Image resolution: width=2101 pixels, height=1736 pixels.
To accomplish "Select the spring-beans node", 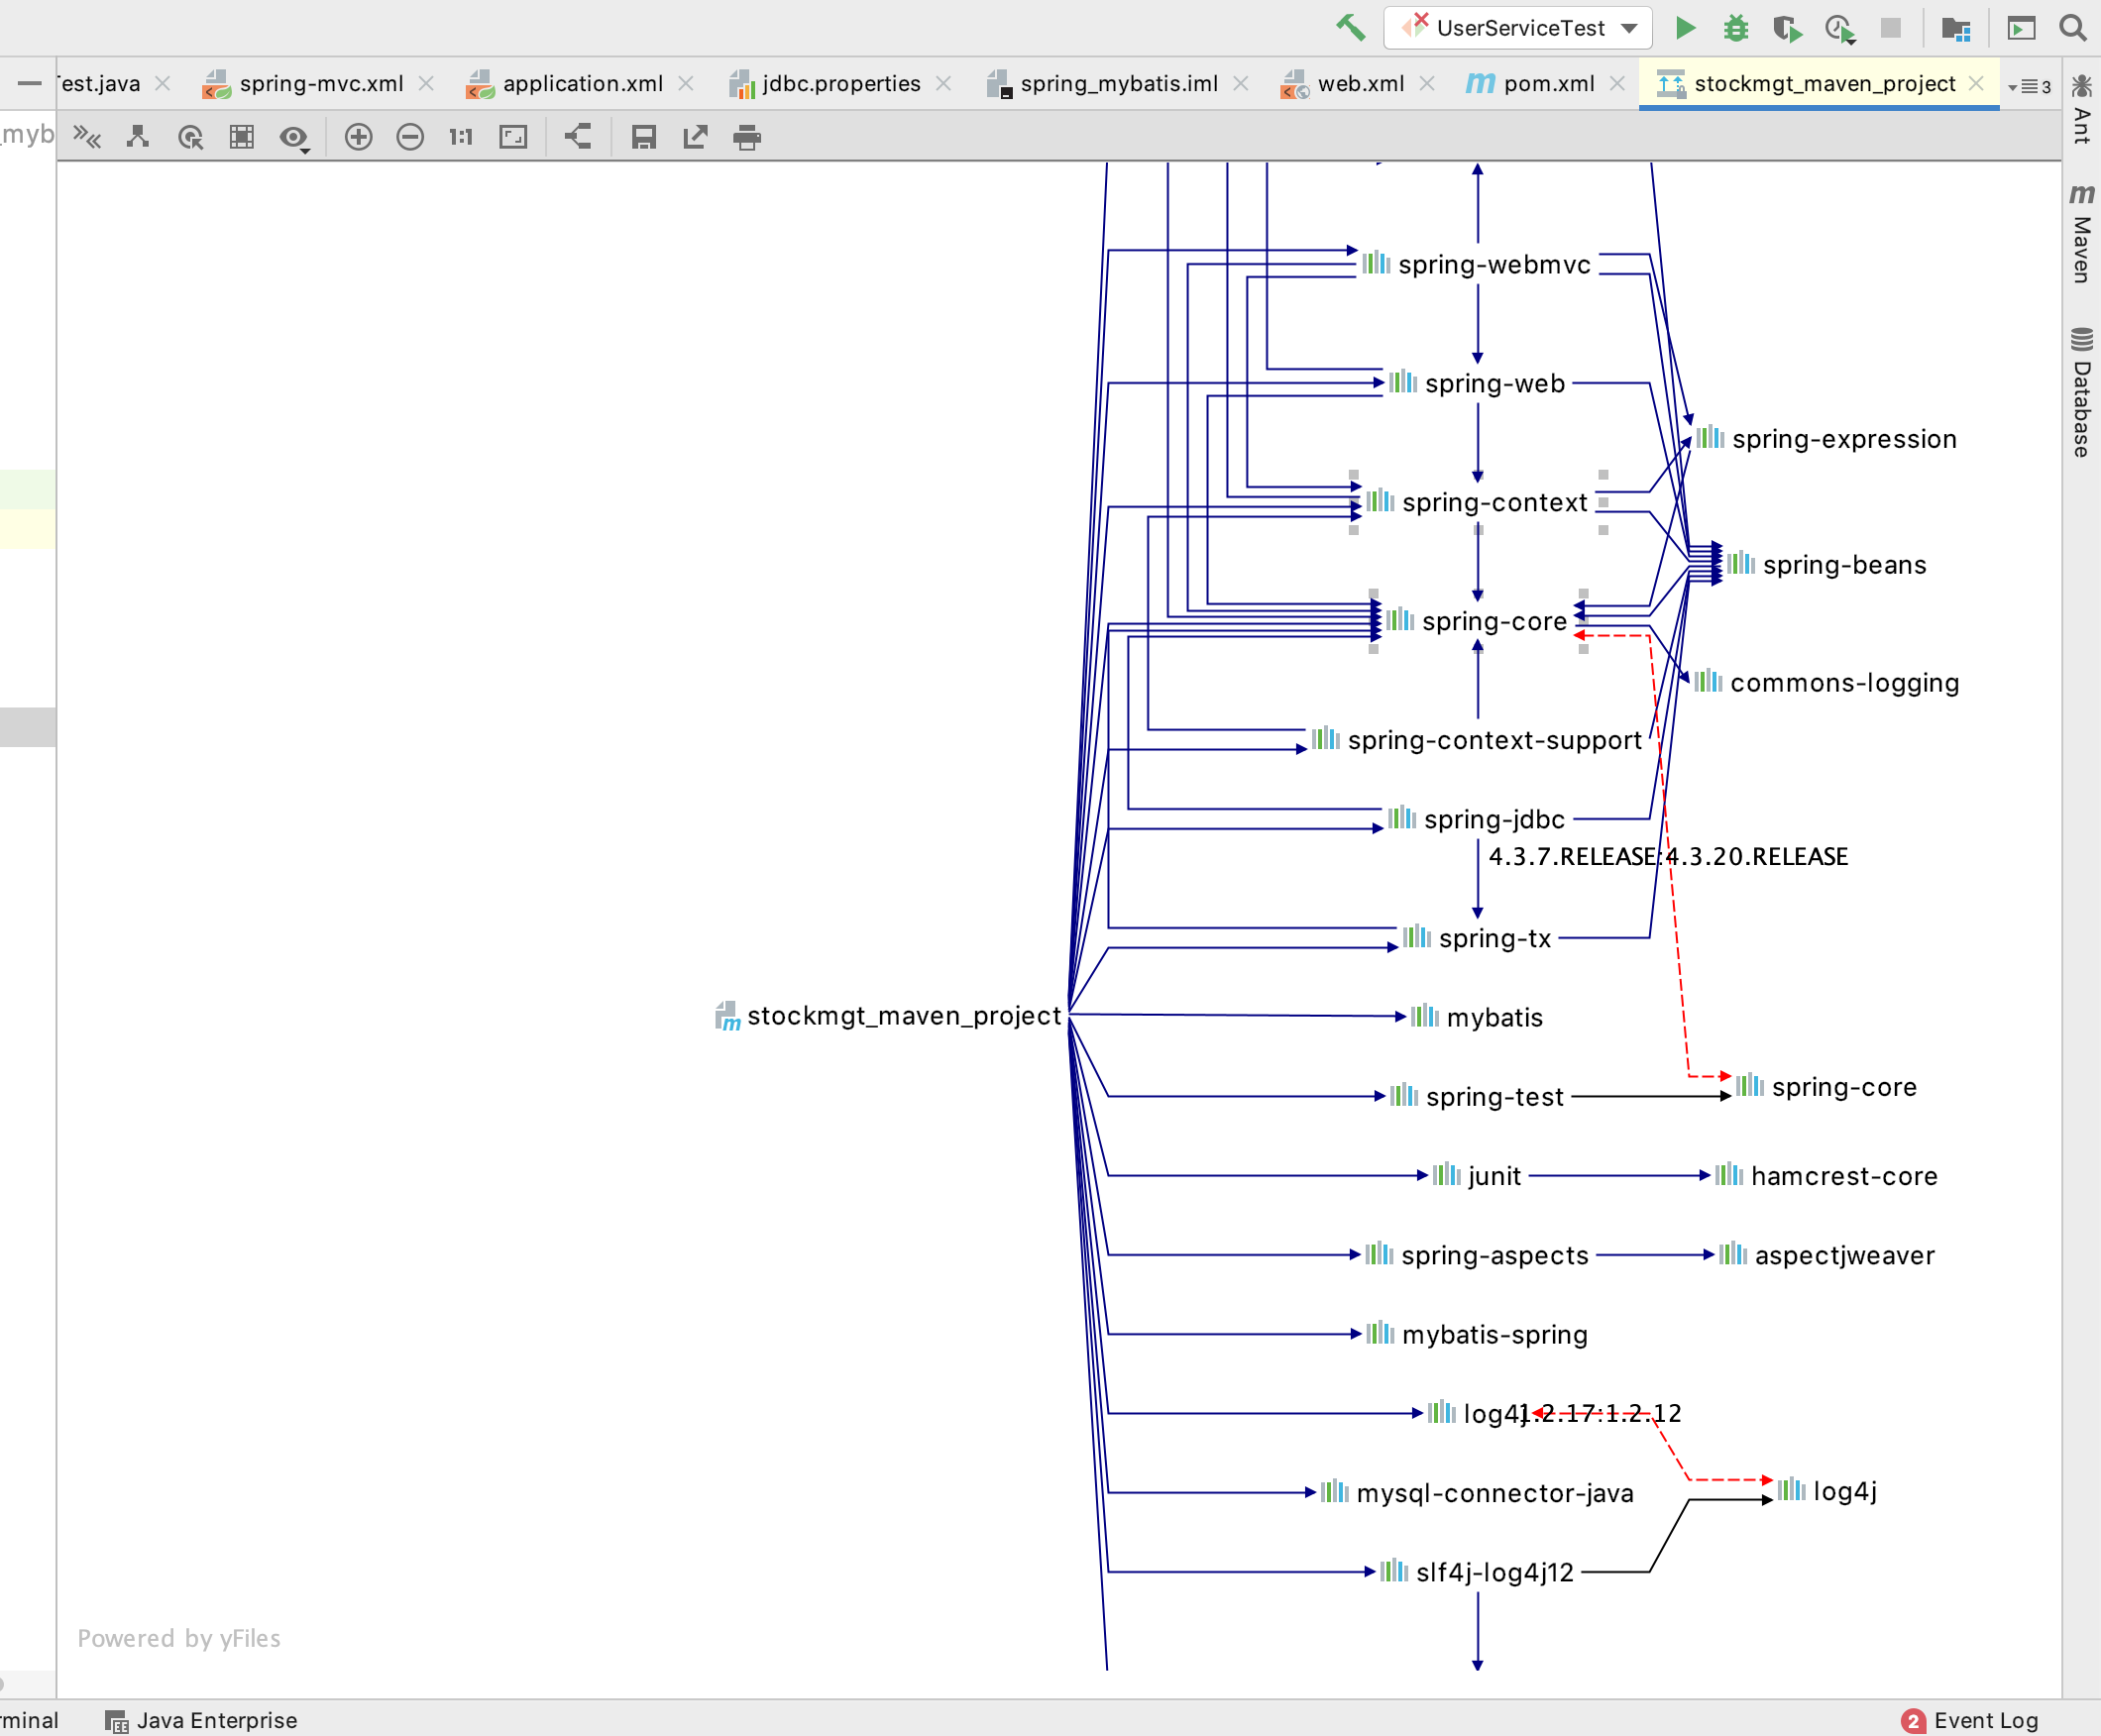I will coord(1827,565).
